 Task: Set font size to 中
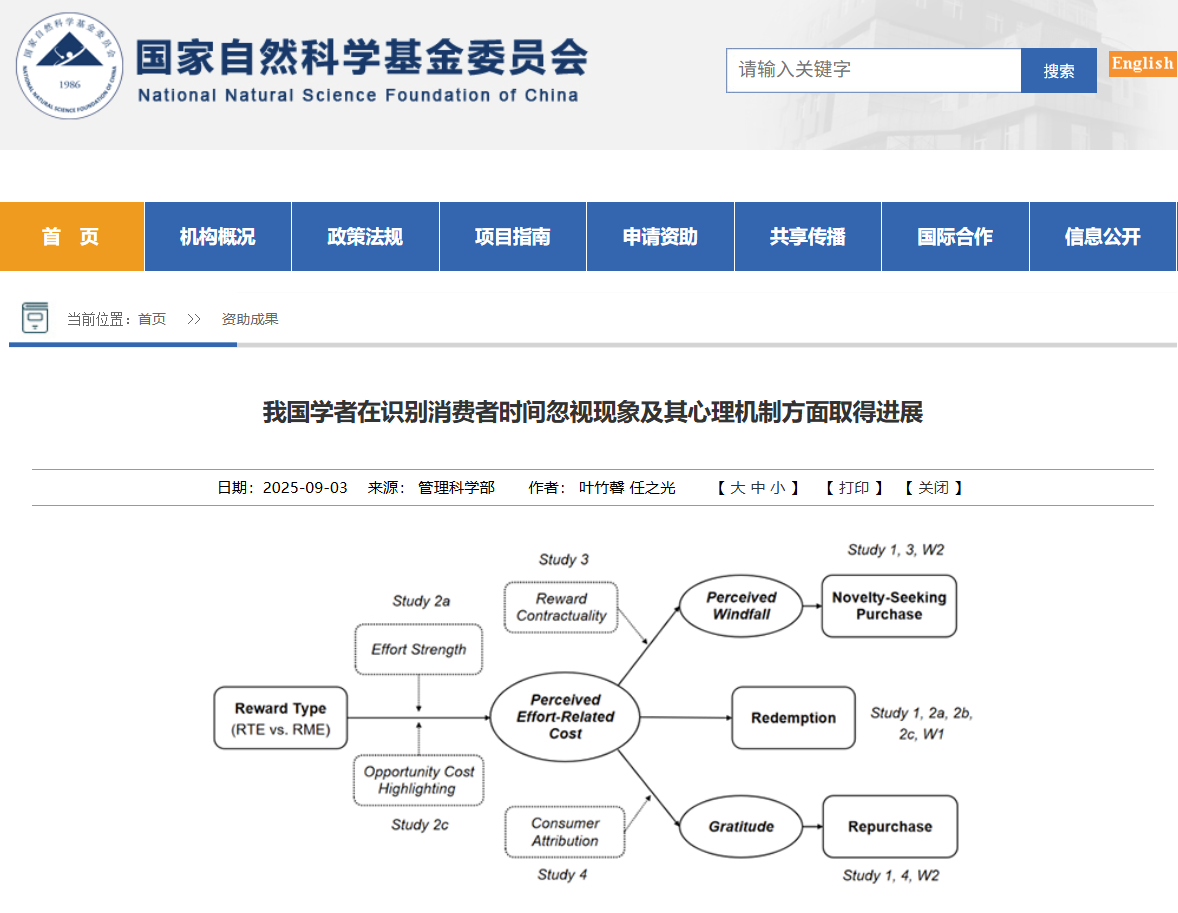click(x=758, y=488)
